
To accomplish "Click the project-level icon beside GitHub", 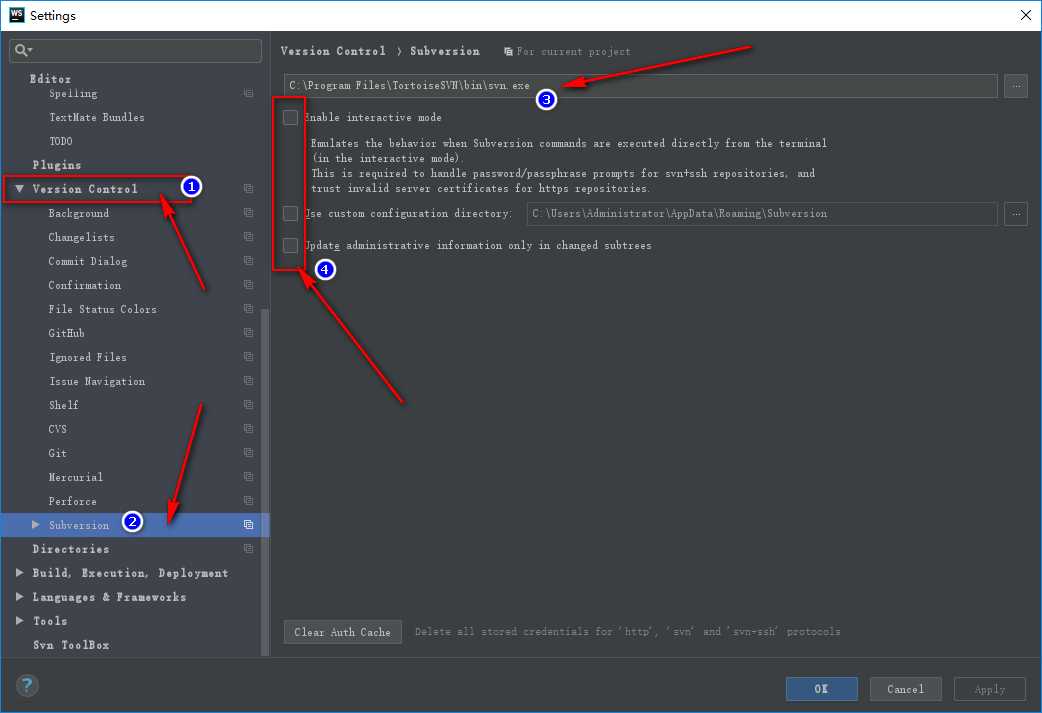I will (249, 332).
